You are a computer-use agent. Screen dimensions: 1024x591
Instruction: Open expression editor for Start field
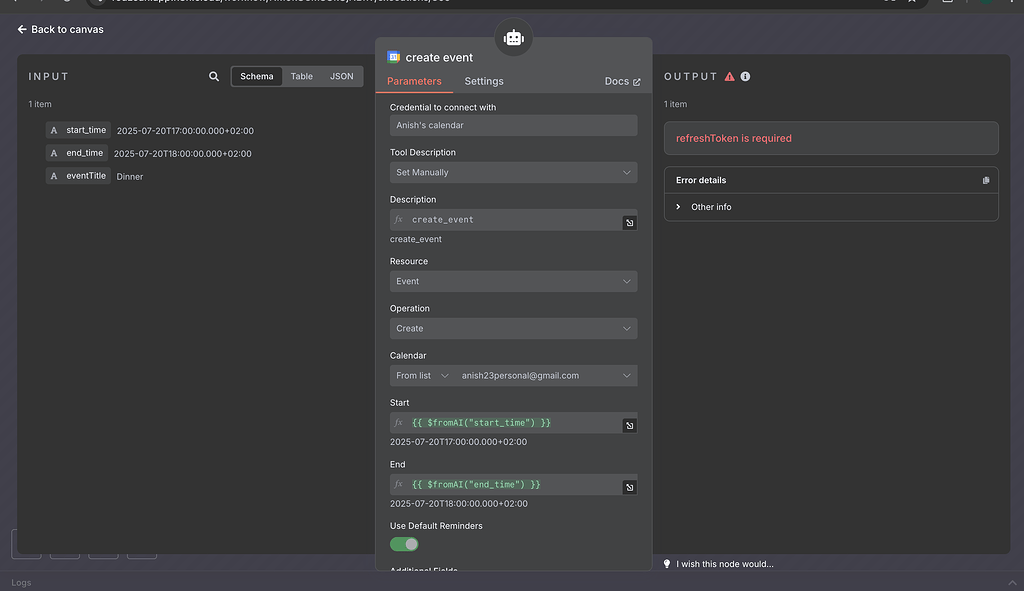point(629,426)
